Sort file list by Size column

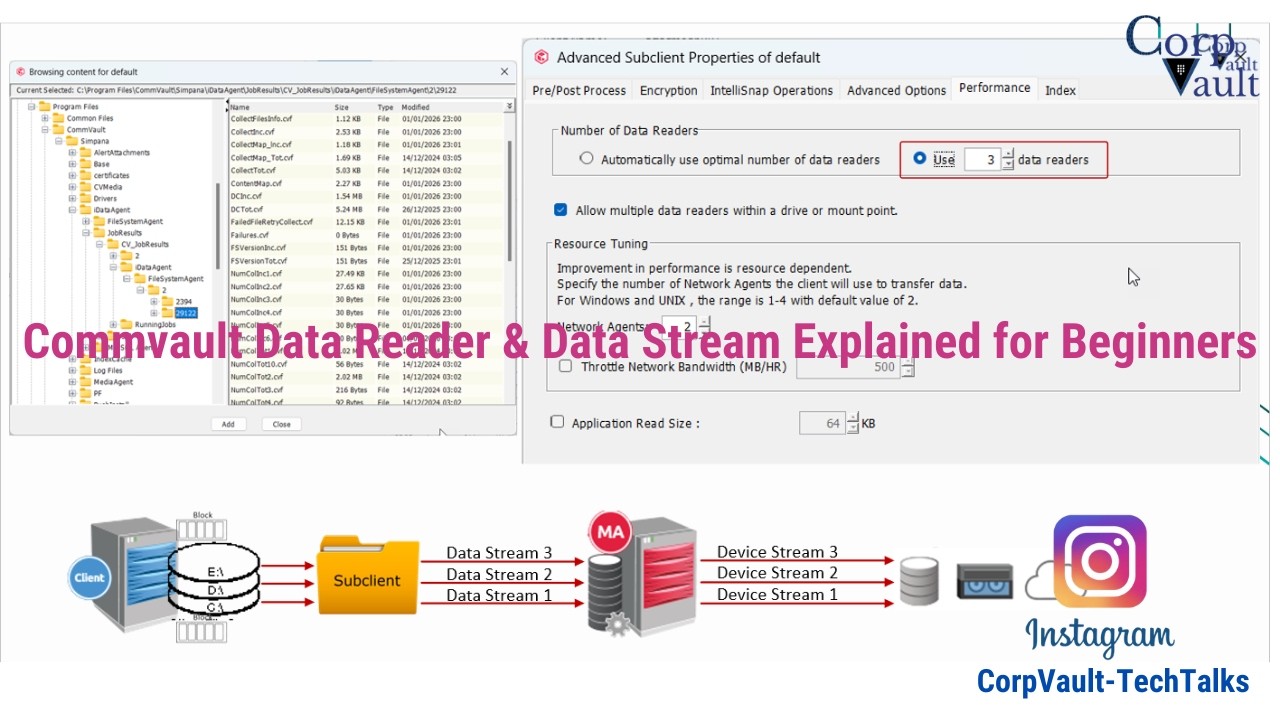pos(353,107)
